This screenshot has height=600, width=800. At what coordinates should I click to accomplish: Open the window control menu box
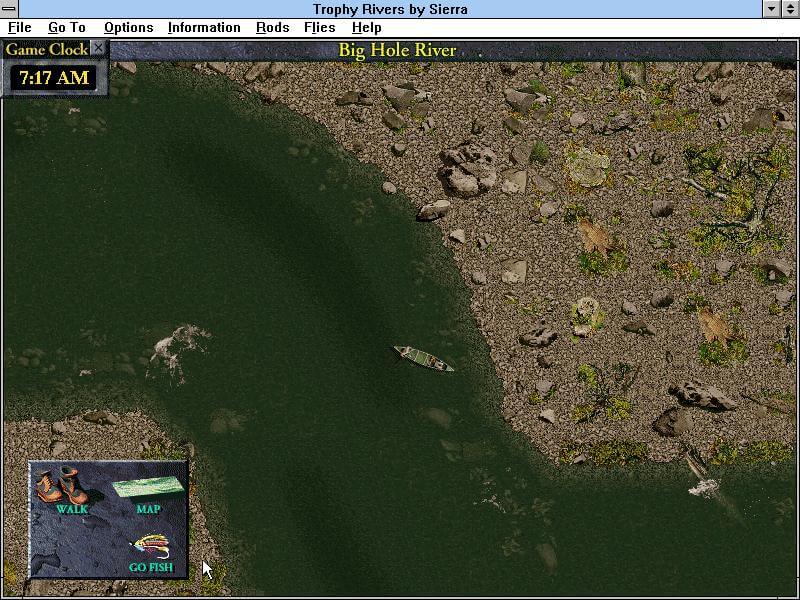9,9
